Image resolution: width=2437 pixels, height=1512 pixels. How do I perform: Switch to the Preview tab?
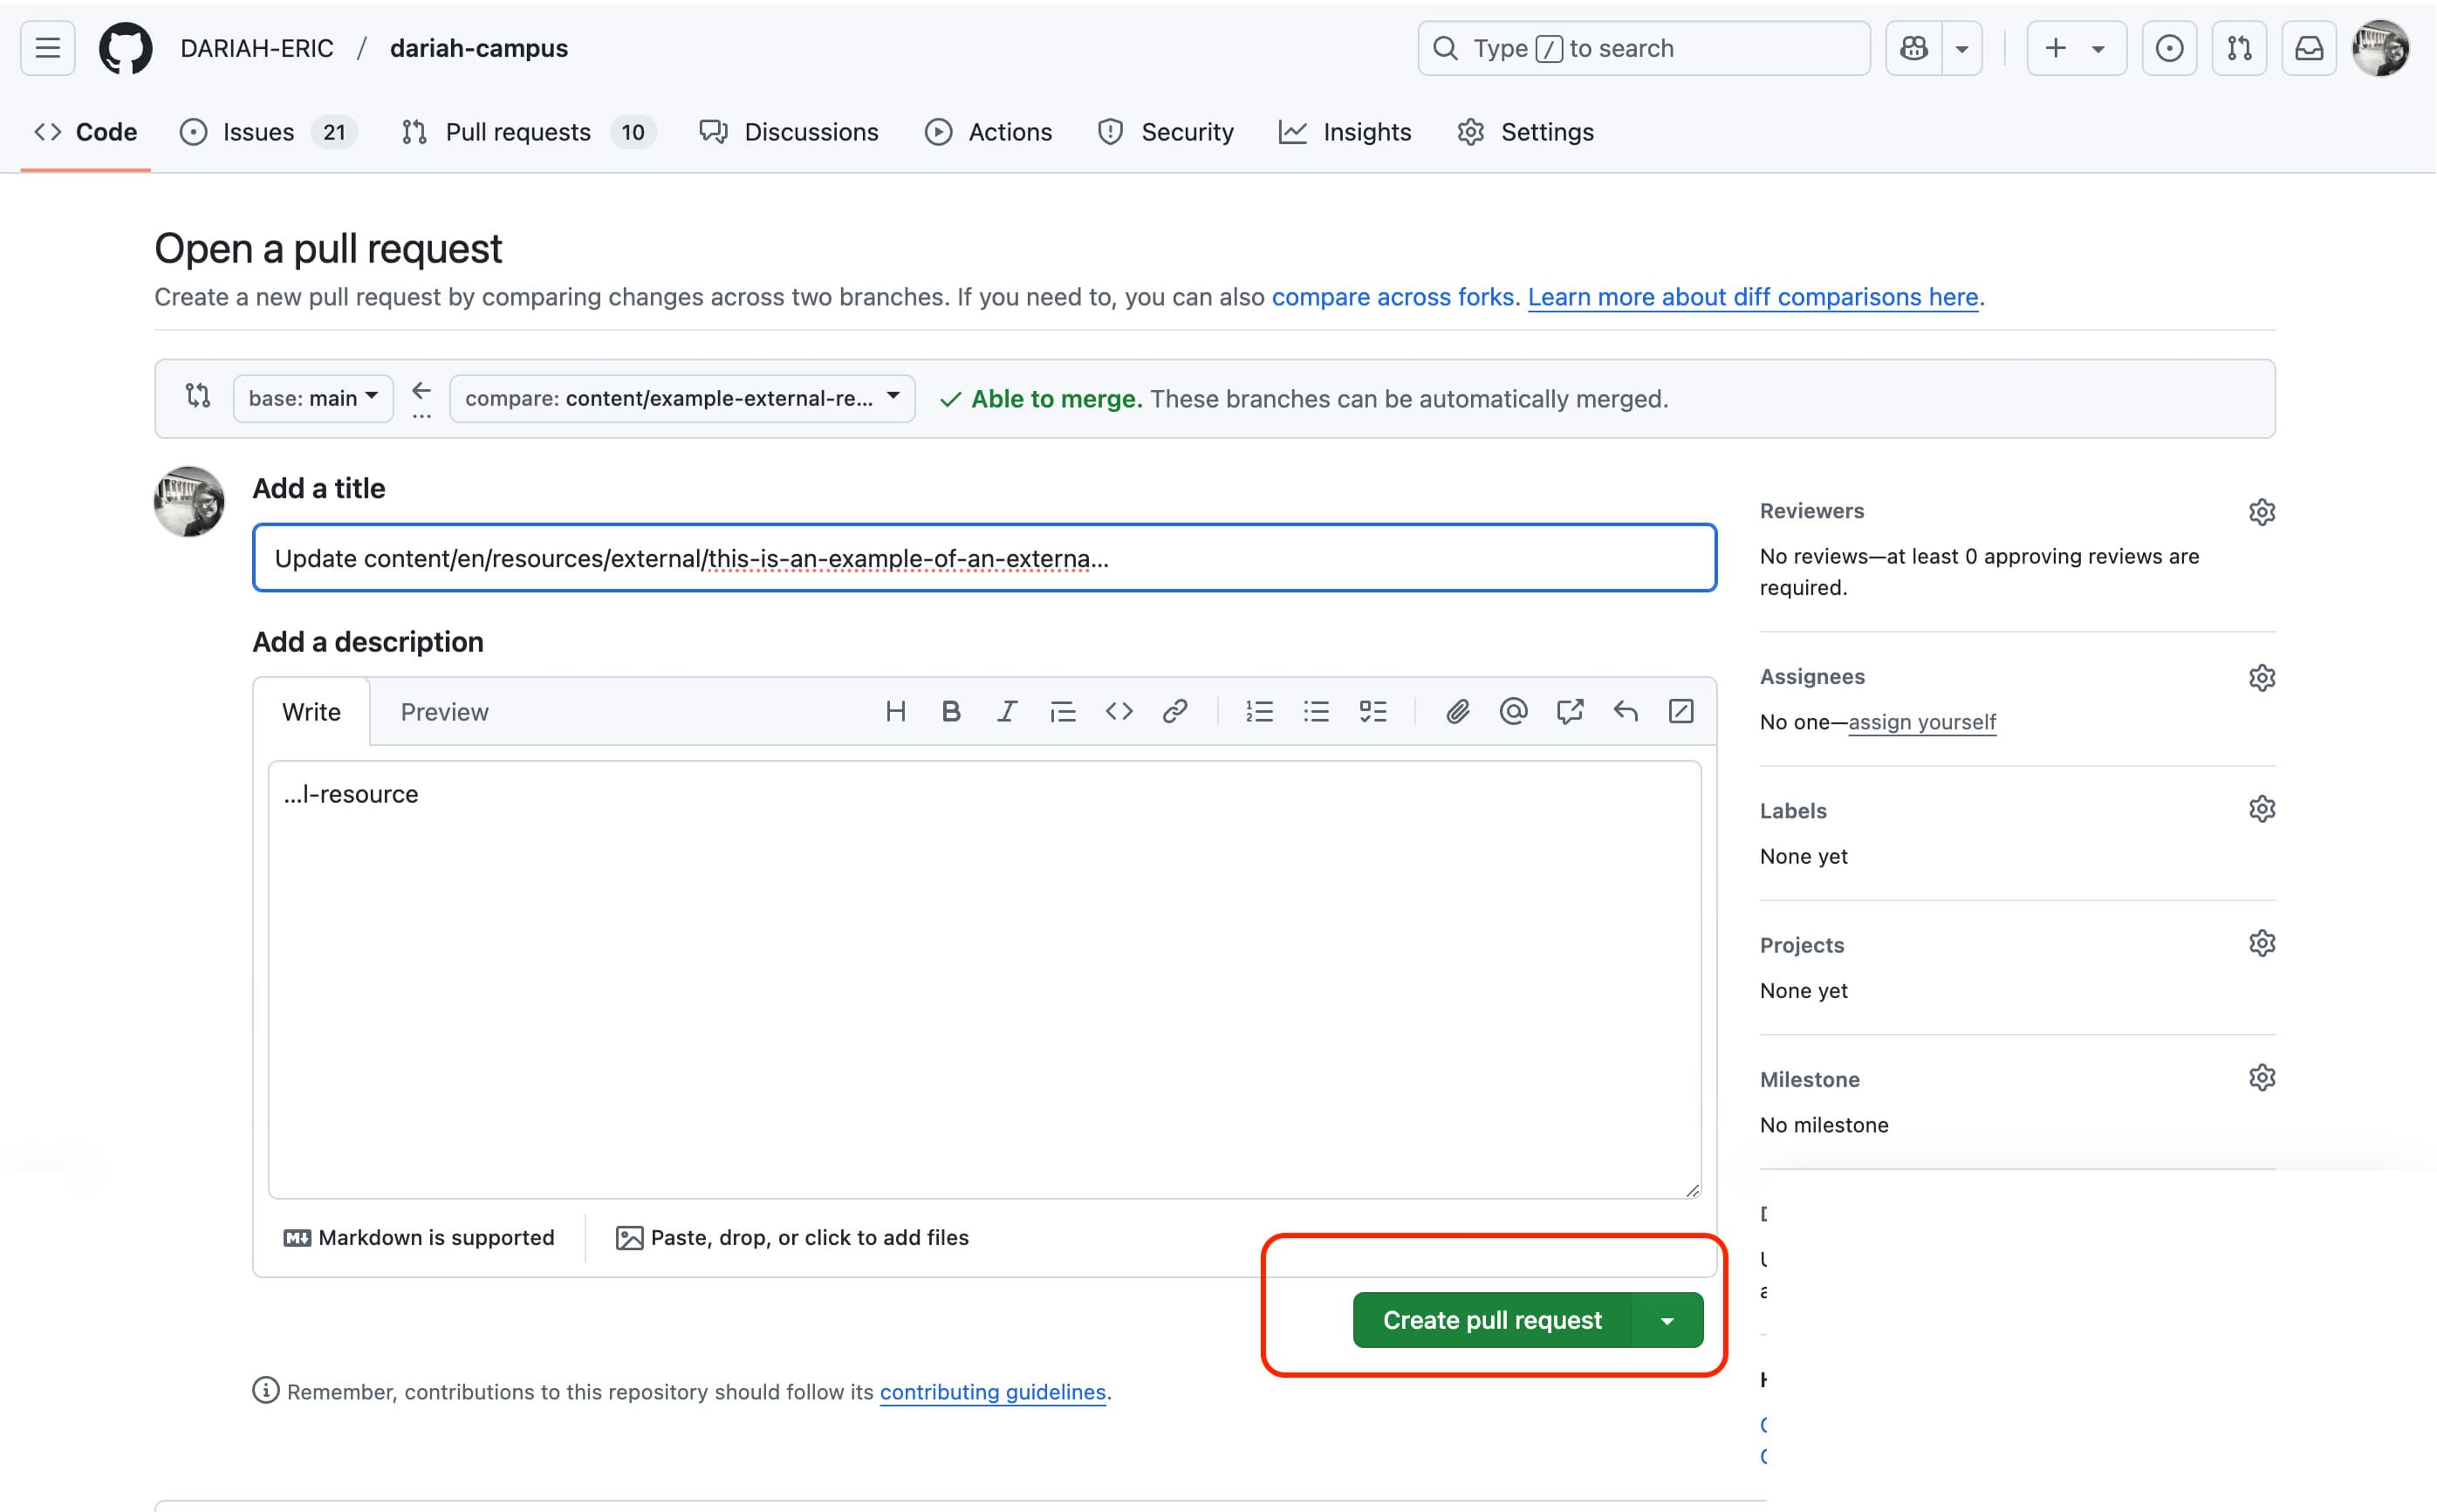pos(444,712)
